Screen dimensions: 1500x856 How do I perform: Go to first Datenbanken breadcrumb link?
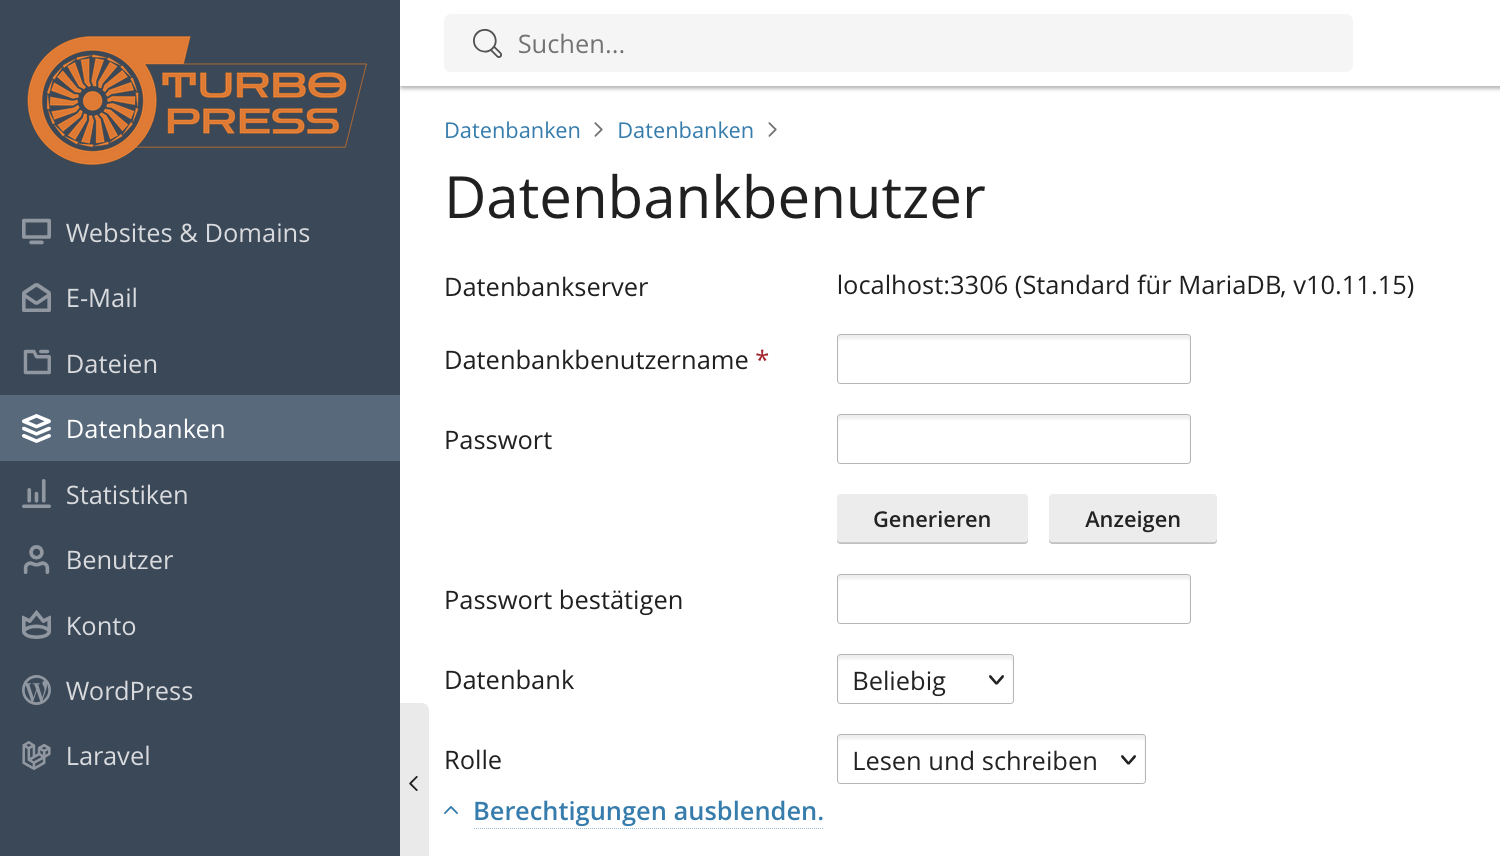[512, 130]
